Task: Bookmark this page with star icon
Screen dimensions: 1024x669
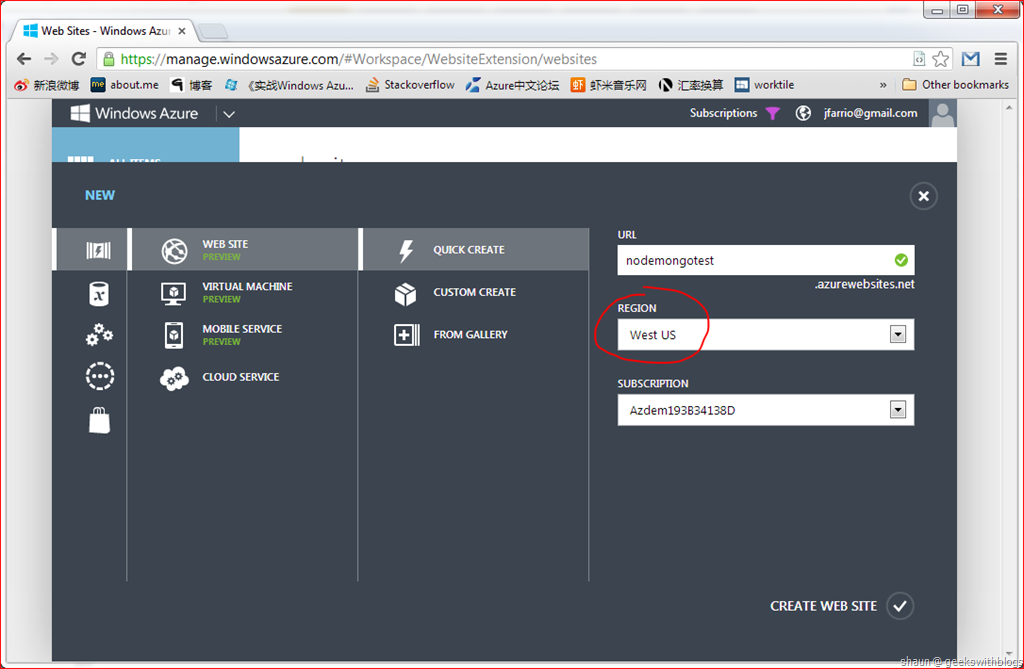Action: (x=940, y=59)
